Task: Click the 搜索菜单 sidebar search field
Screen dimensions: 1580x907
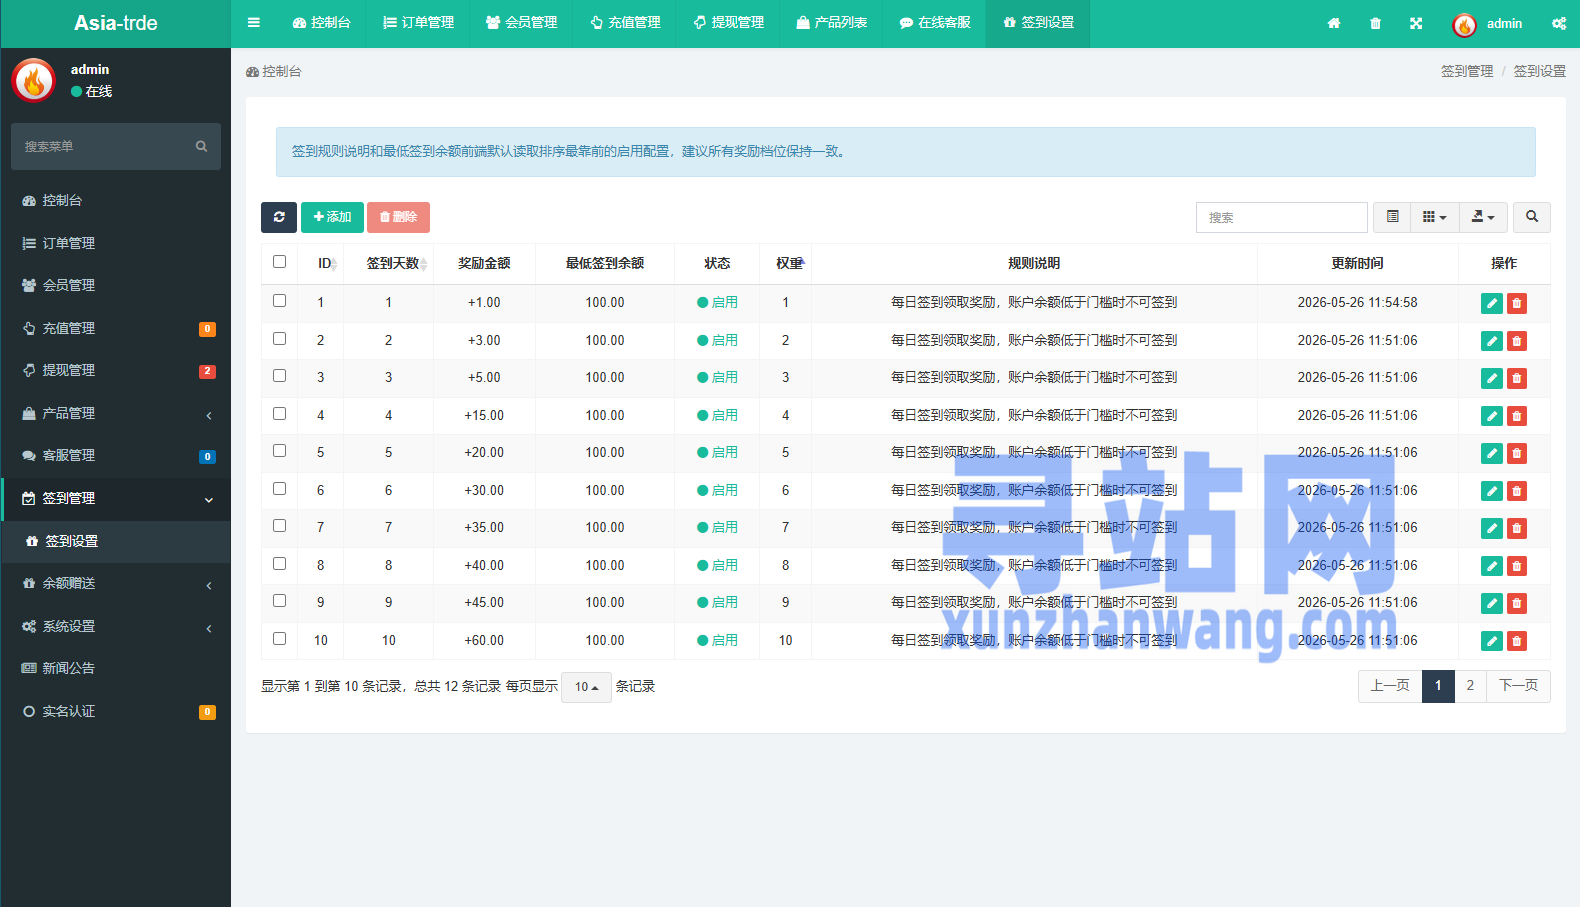Action: (104, 146)
